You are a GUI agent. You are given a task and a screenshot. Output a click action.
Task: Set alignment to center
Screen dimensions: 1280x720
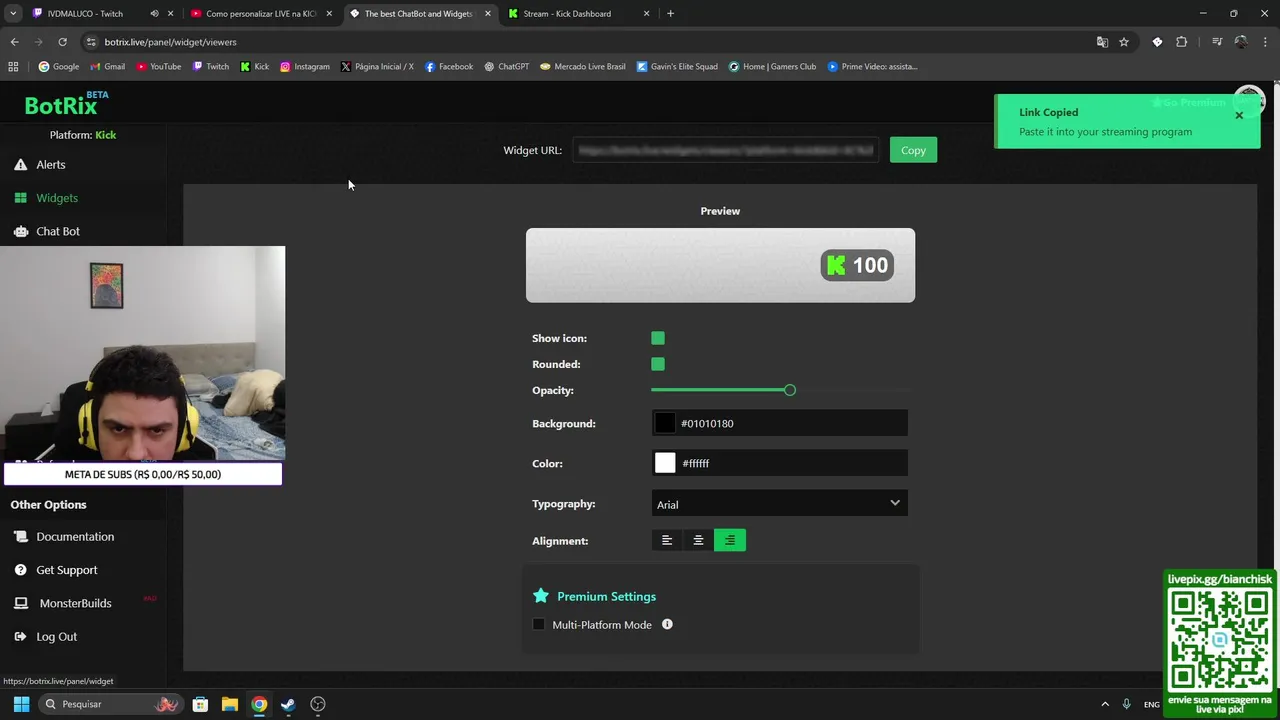tap(698, 541)
